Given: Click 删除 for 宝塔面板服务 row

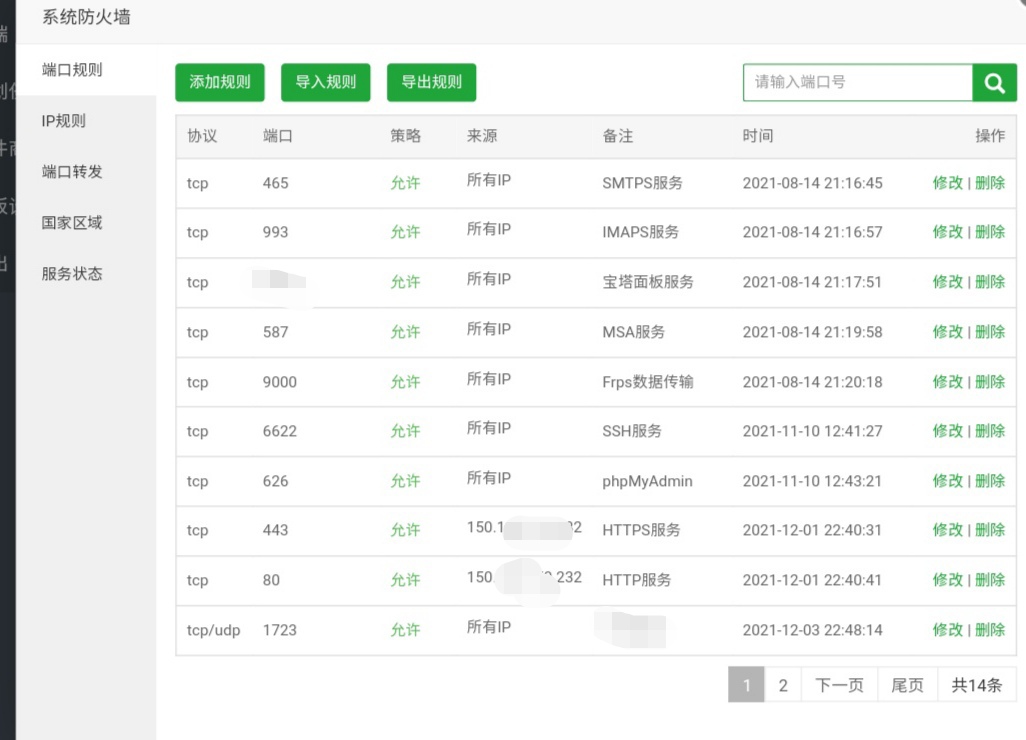Looking at the screenshot, I should click(x=990, y=282).
